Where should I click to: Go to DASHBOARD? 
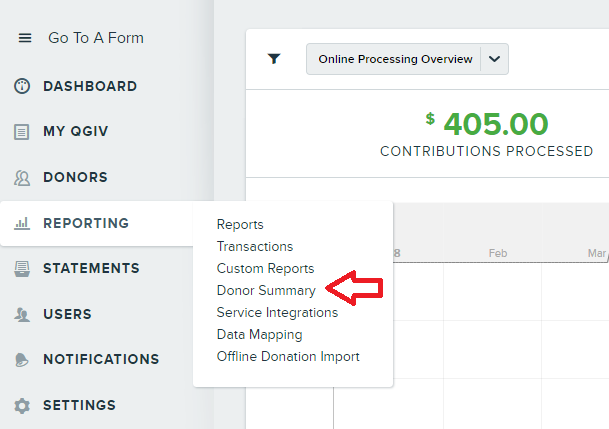tap(90, 86)
